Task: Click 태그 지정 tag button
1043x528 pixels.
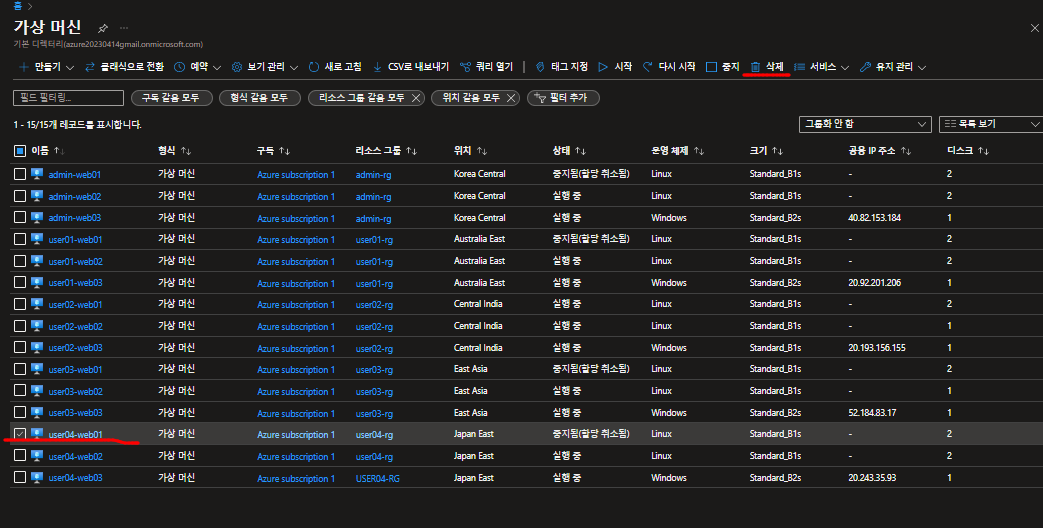Action: (x=562, y=66)
